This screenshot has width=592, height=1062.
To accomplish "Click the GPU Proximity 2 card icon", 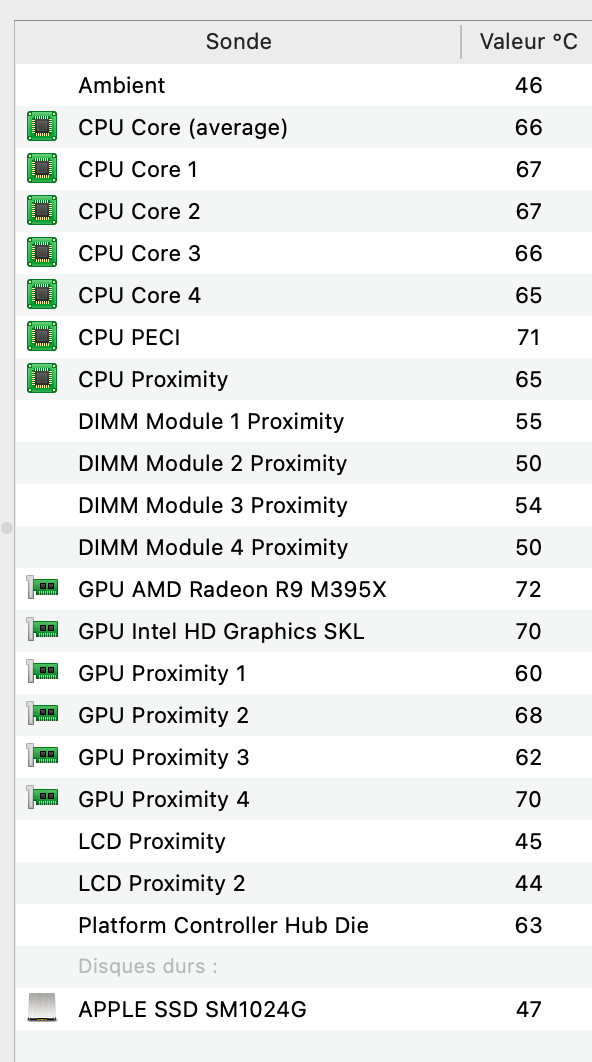I will coord(42,714).
